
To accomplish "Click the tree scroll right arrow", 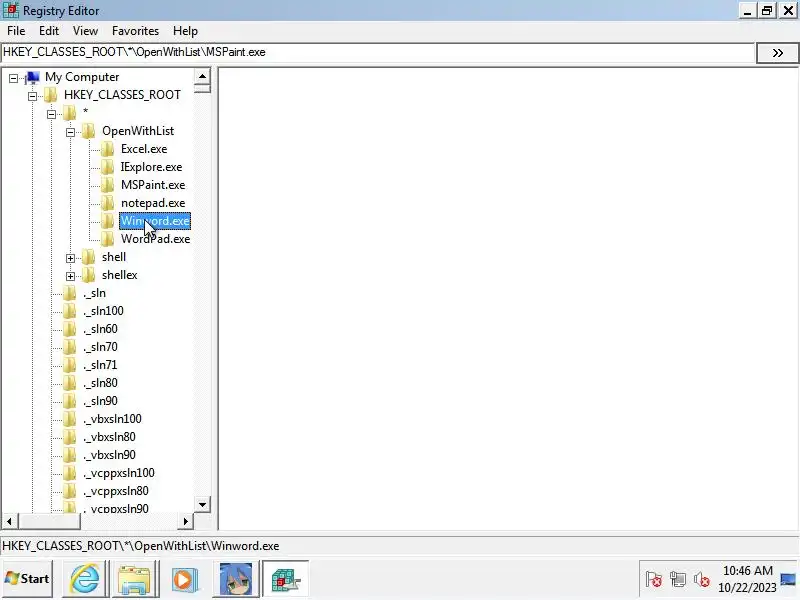I will point(186,521).
